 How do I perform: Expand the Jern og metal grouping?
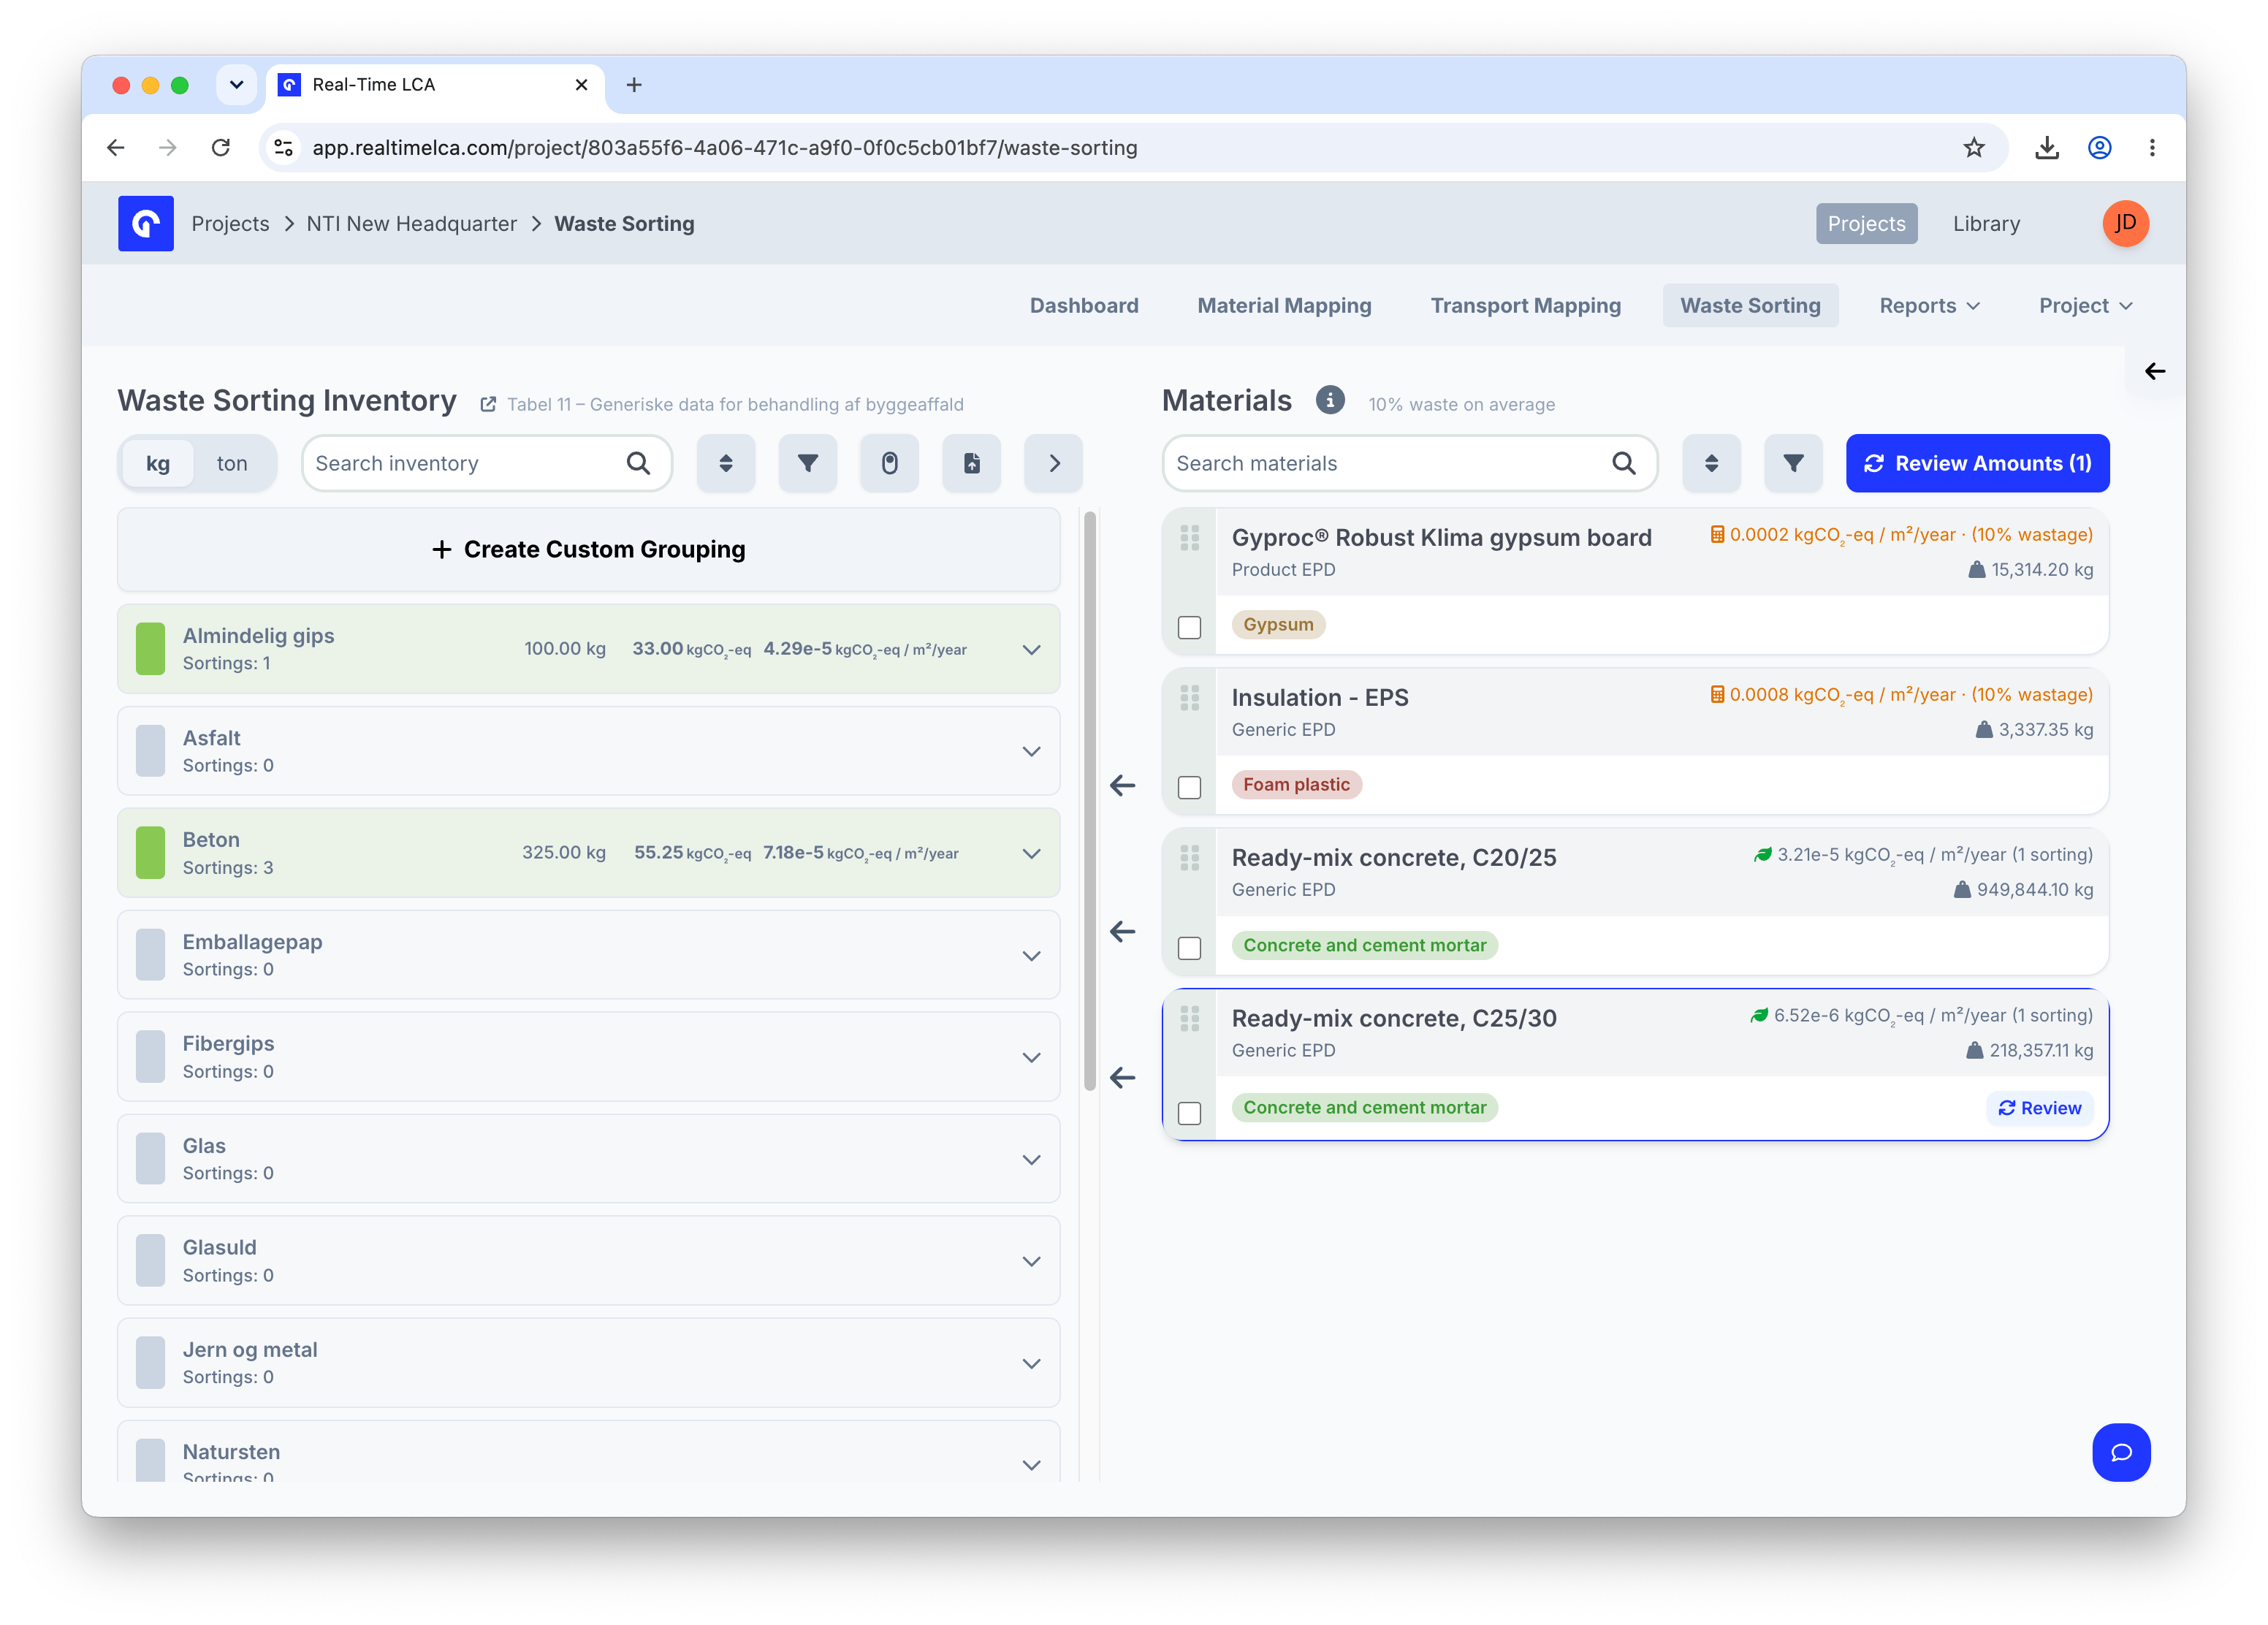1031,1363
